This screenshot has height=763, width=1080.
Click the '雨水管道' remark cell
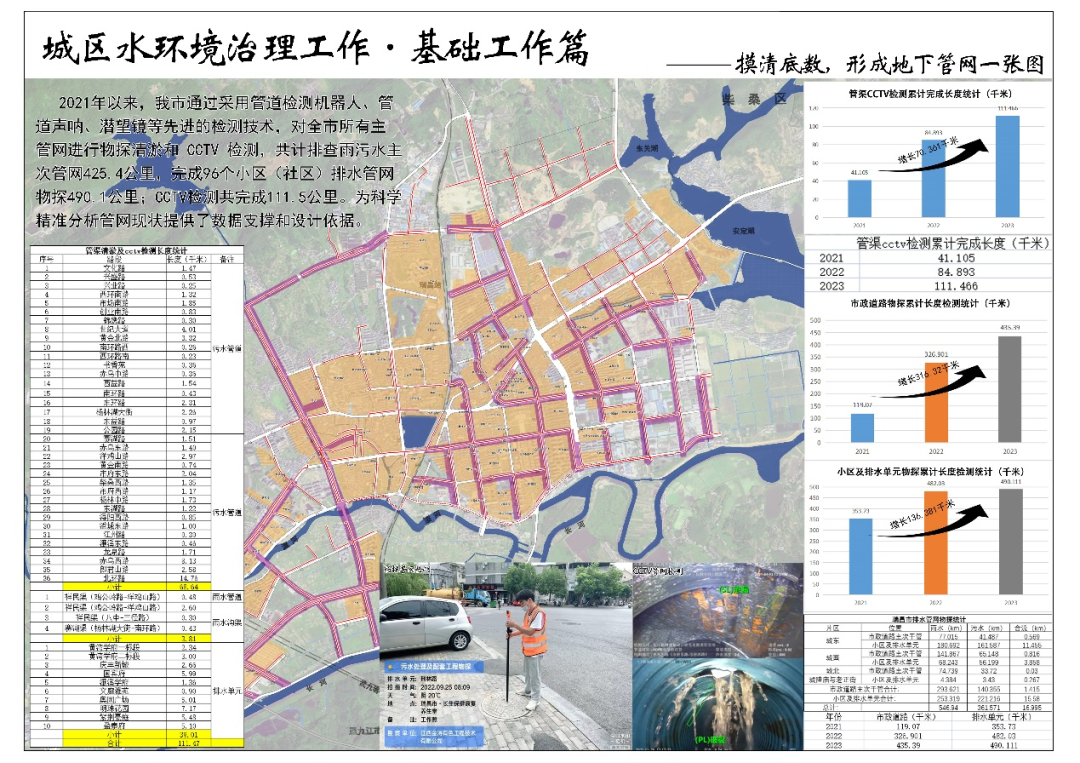227,597
